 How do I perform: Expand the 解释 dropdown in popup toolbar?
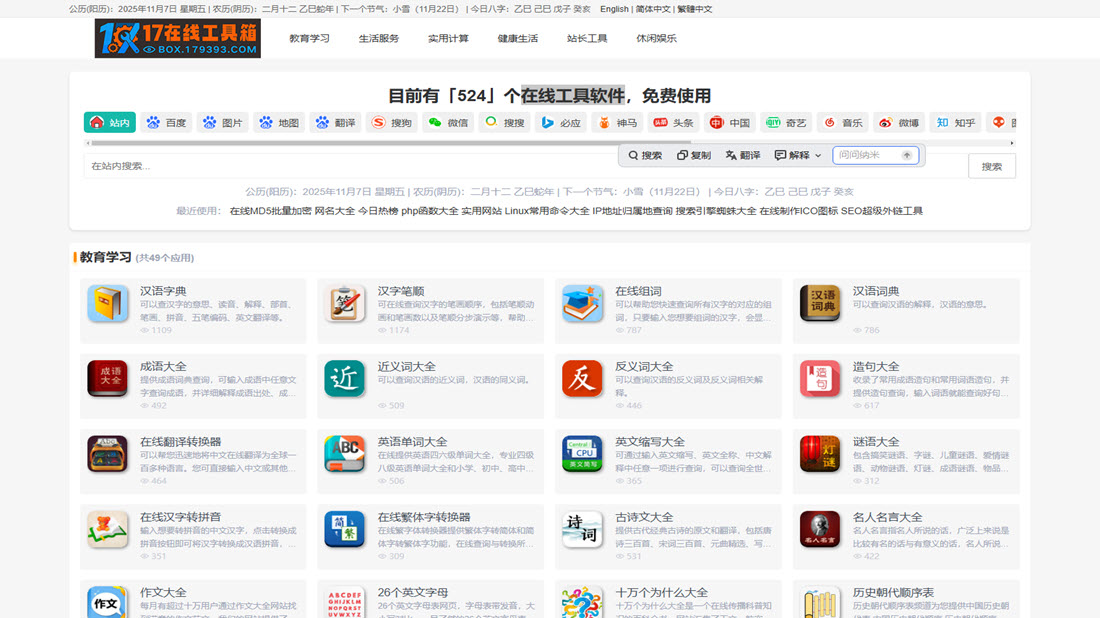coord(799,156)
